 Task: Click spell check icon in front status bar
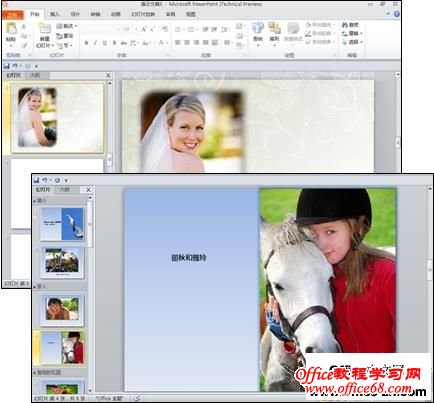136,398
